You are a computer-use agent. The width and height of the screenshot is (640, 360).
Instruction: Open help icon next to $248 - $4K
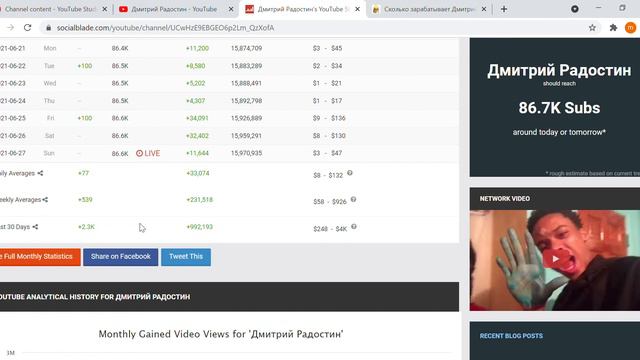[x=354, y=227]
